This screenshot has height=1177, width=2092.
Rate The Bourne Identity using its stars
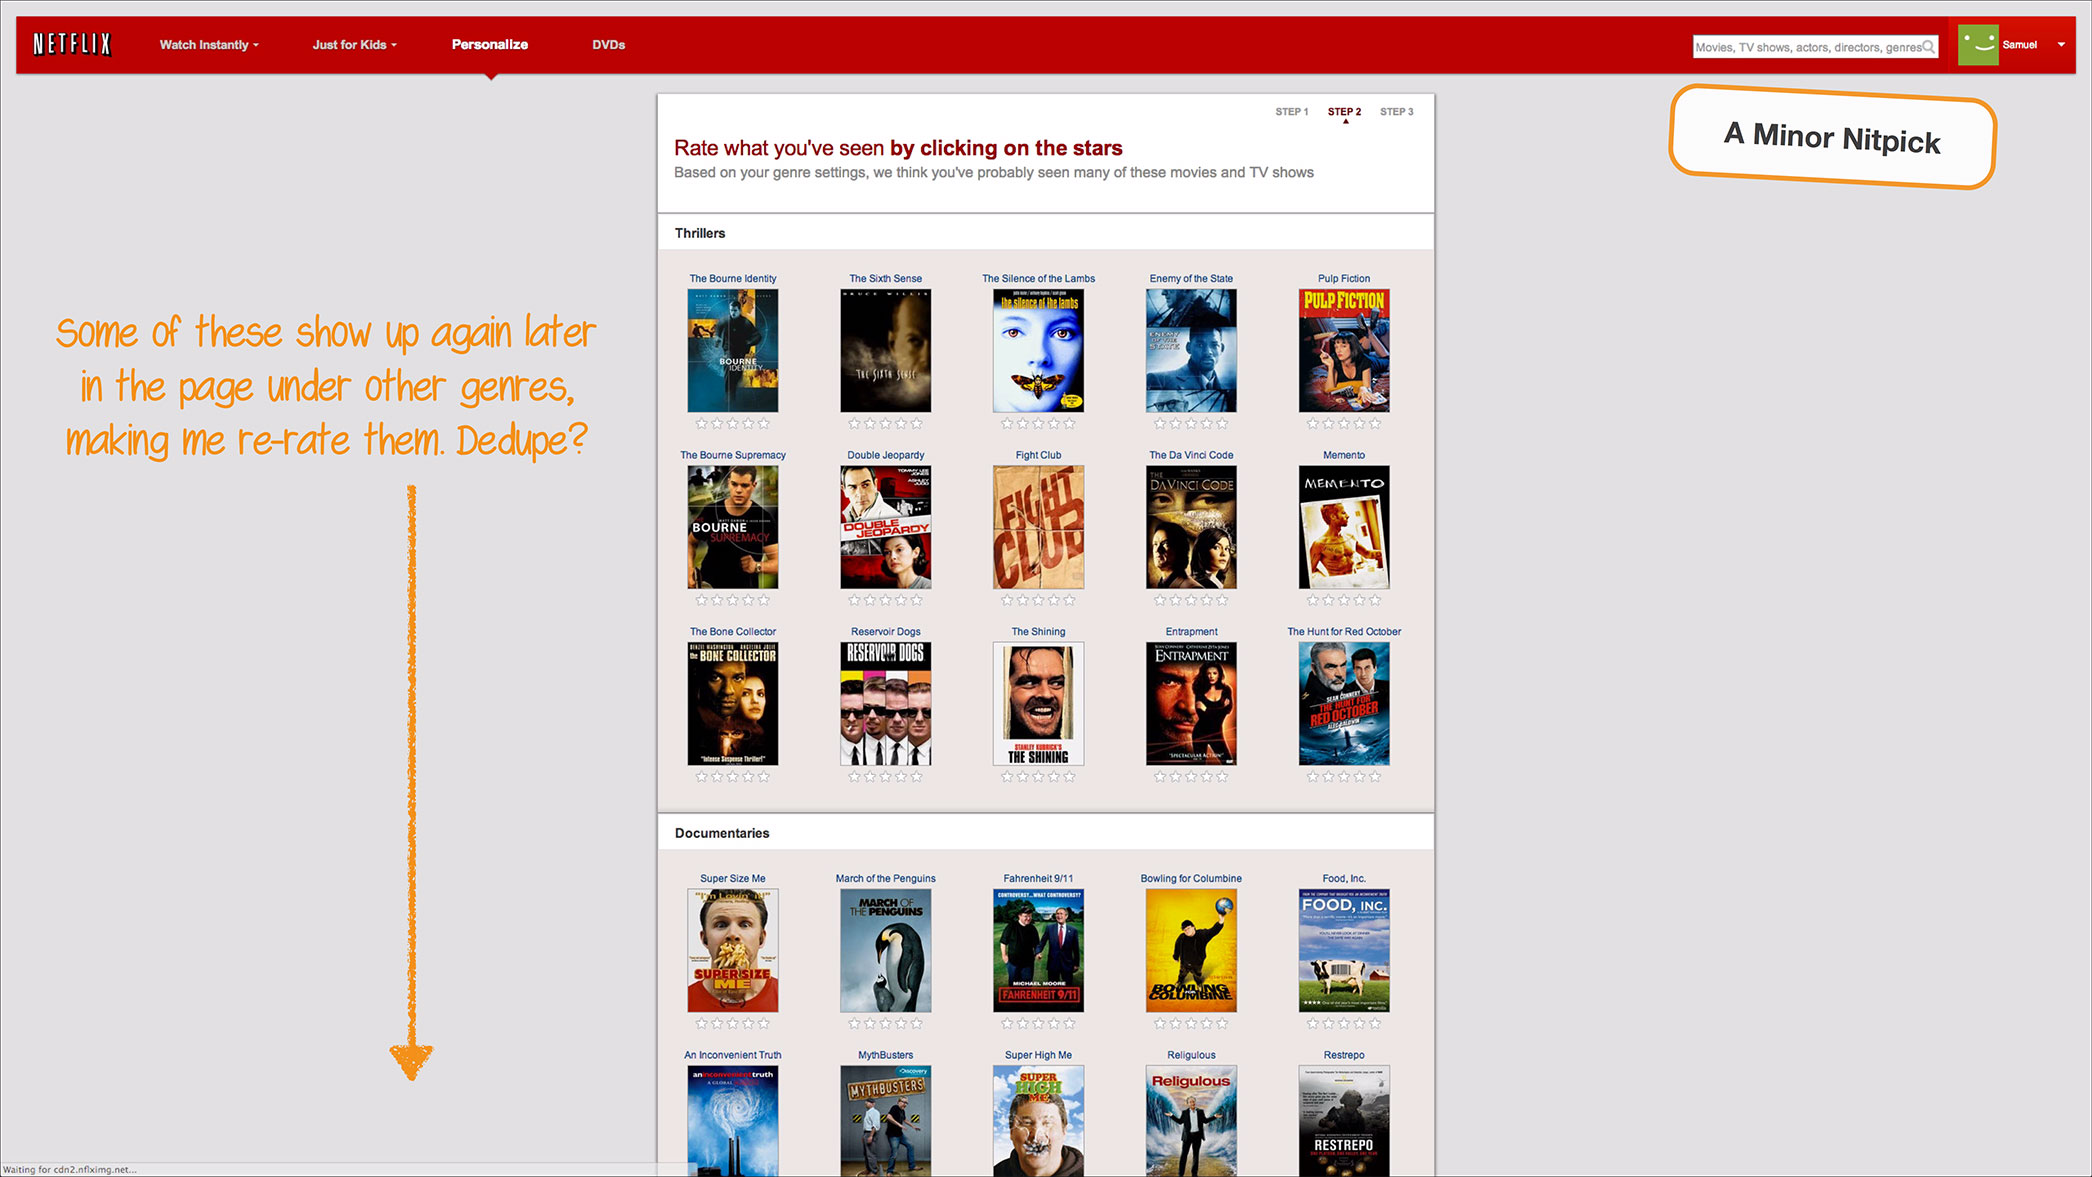733,424
